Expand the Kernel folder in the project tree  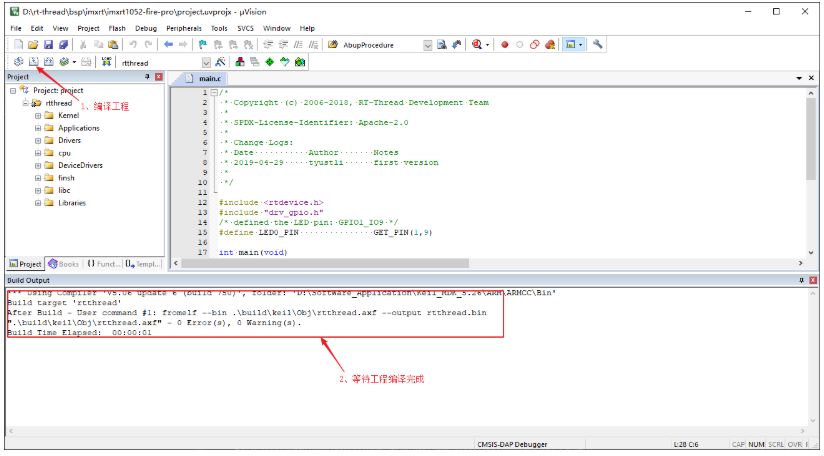38,115
